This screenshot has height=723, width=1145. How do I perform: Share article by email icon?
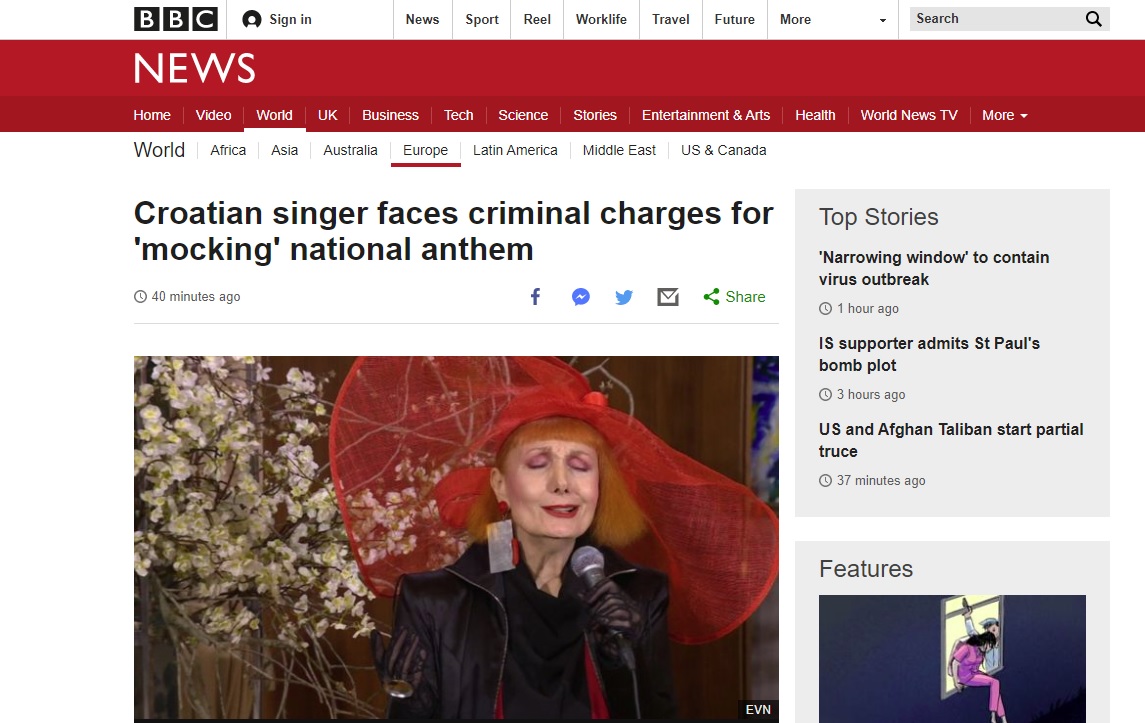[668, 297]
